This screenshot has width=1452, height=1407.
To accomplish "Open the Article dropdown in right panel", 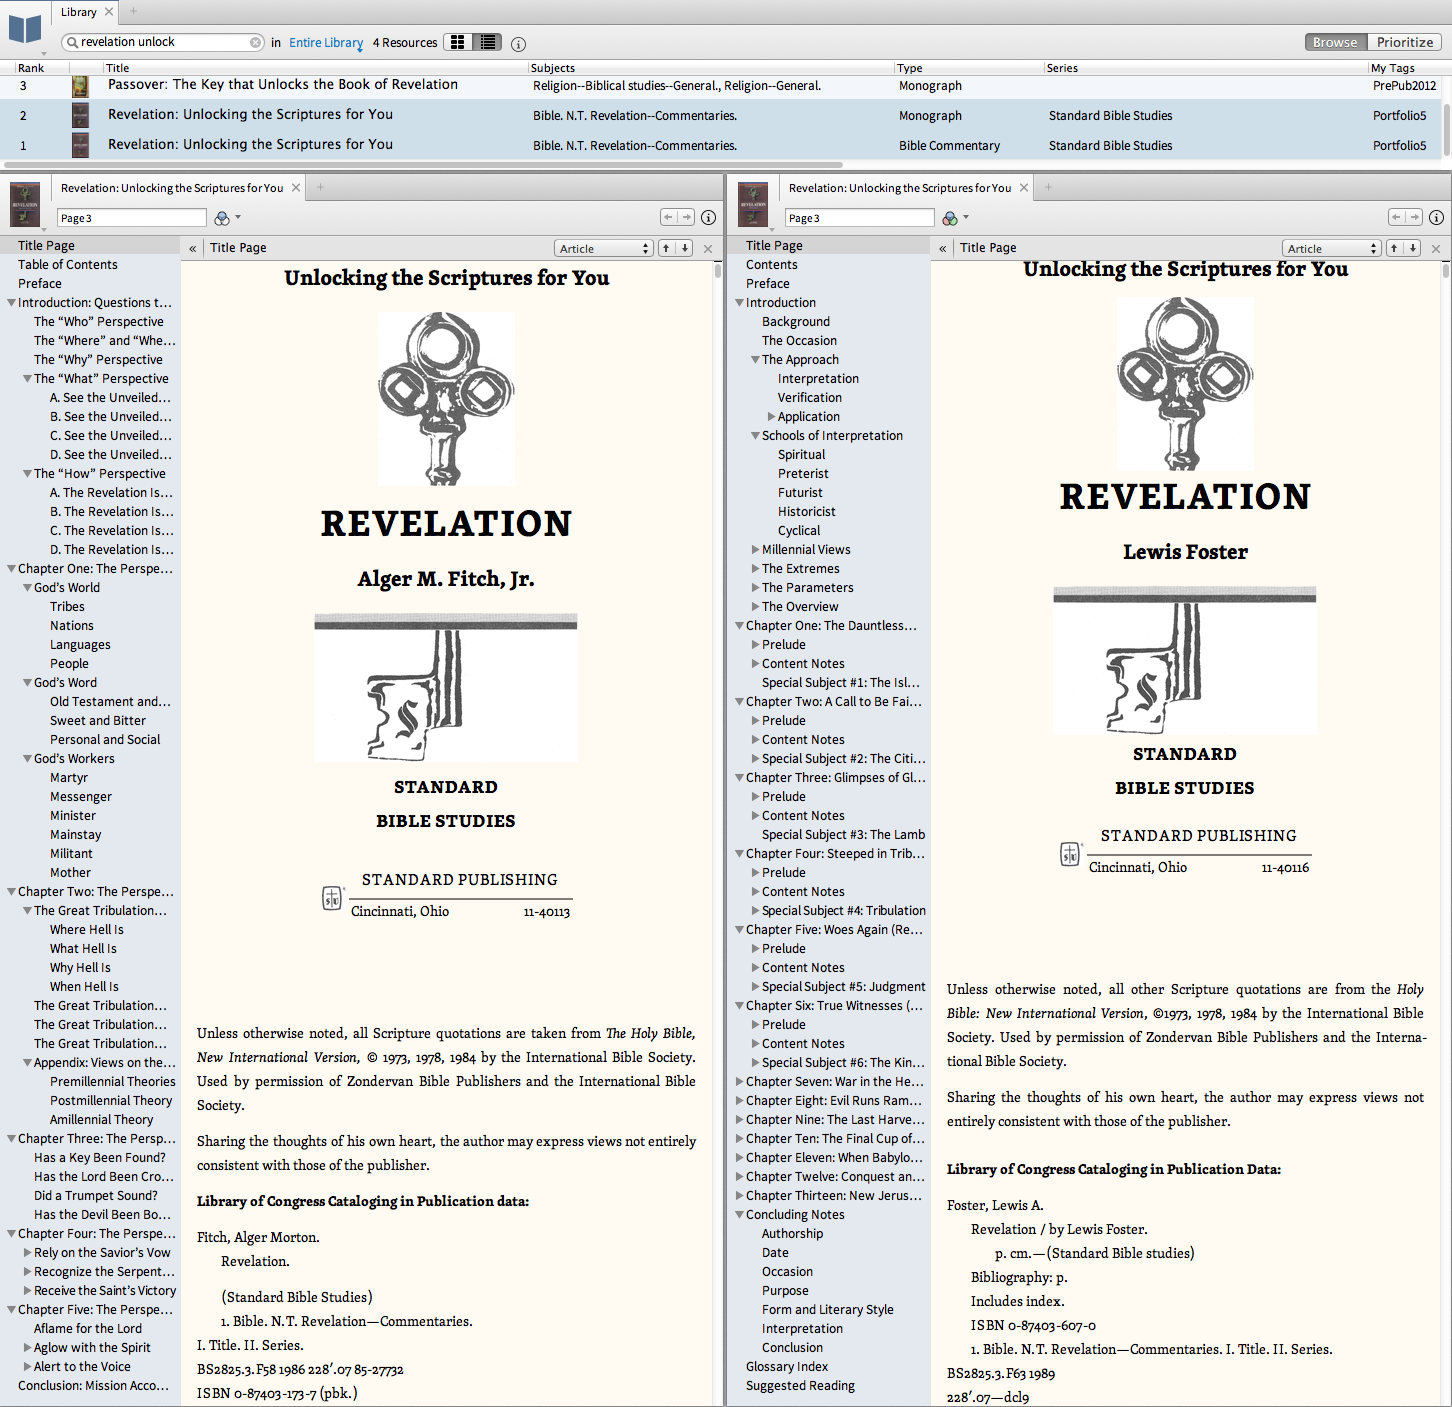I will 1332,248.
